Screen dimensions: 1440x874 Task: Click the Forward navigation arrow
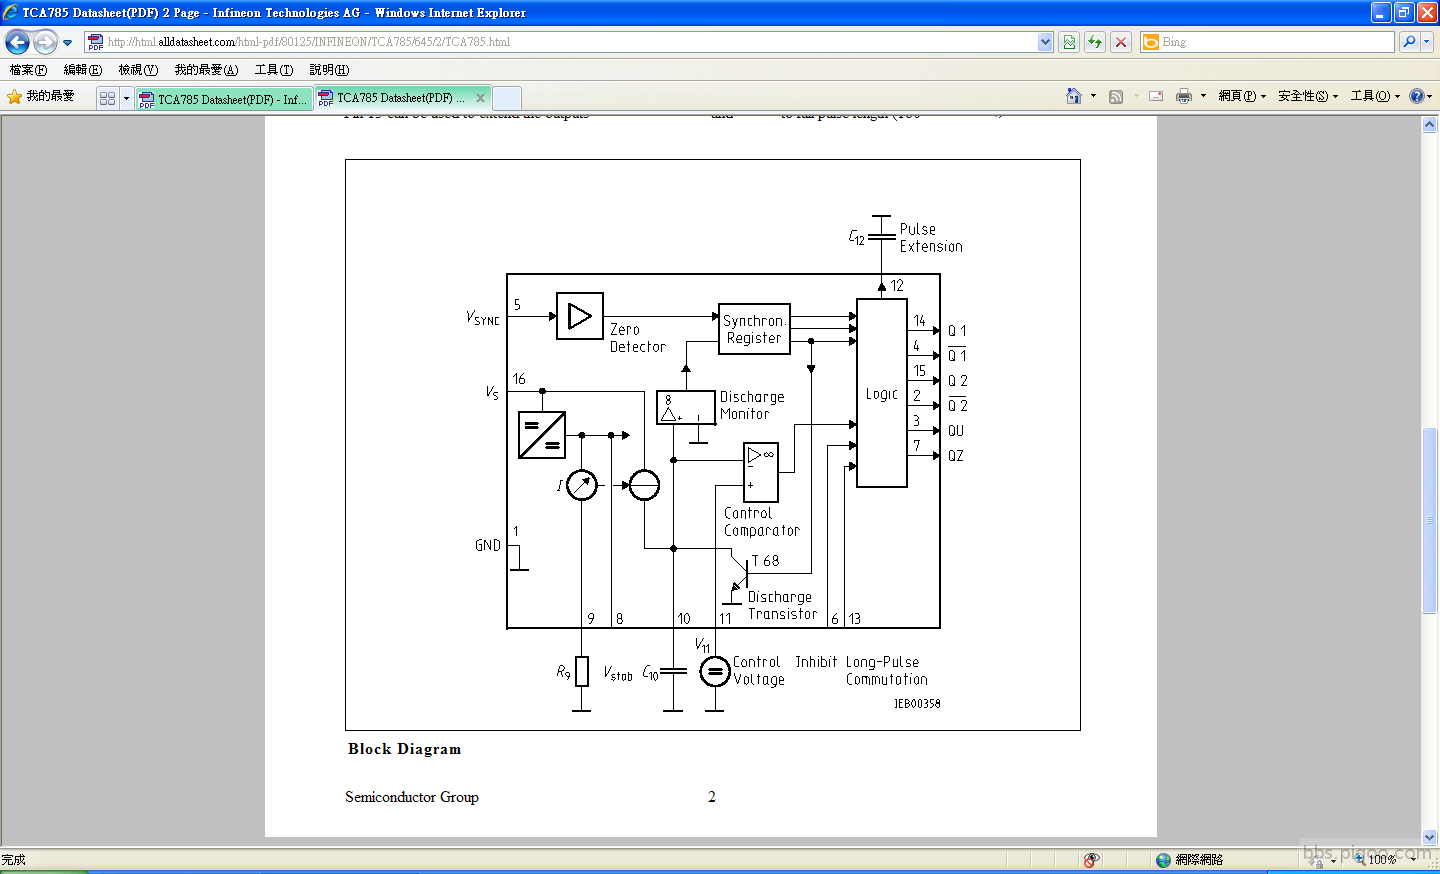[x=45, y=42]
